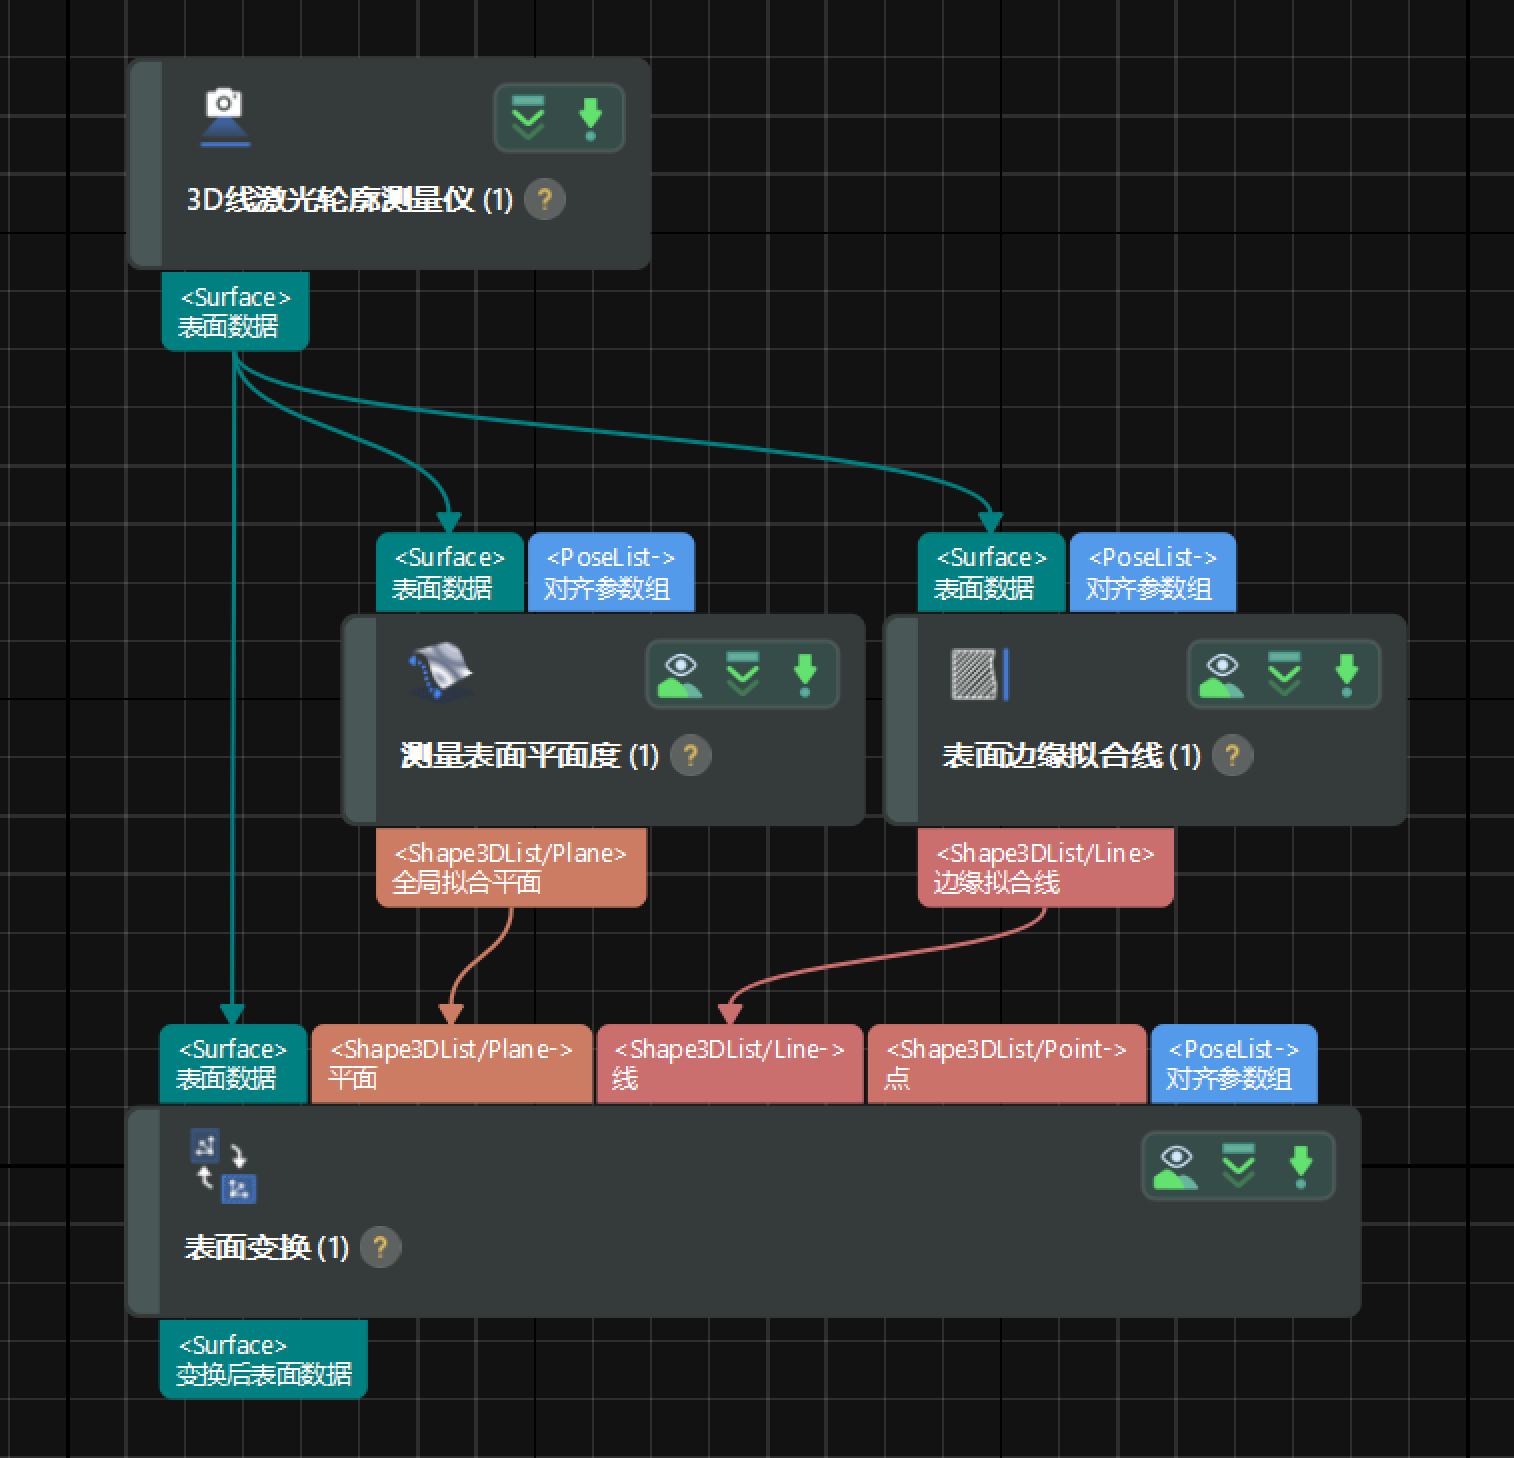Click the double-chevron icon in 3D线激光轮廓测量仪 node
The height and width of the screenshot is (1458, 1514).
coord(528,118)
